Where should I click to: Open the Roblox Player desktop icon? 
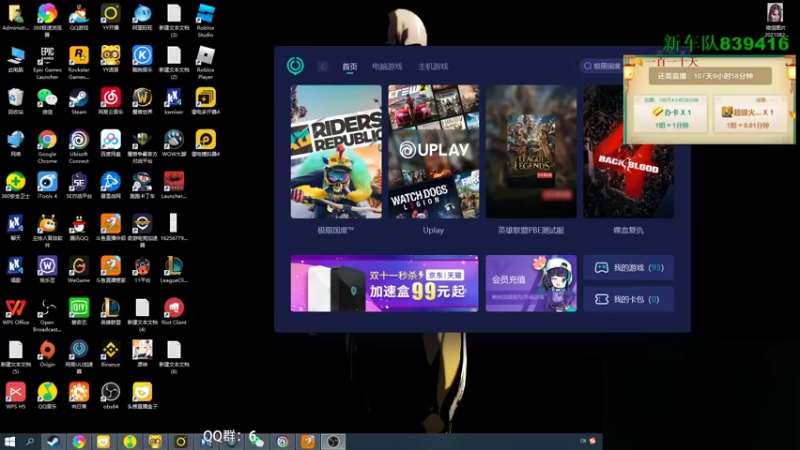tap(205, 63)
